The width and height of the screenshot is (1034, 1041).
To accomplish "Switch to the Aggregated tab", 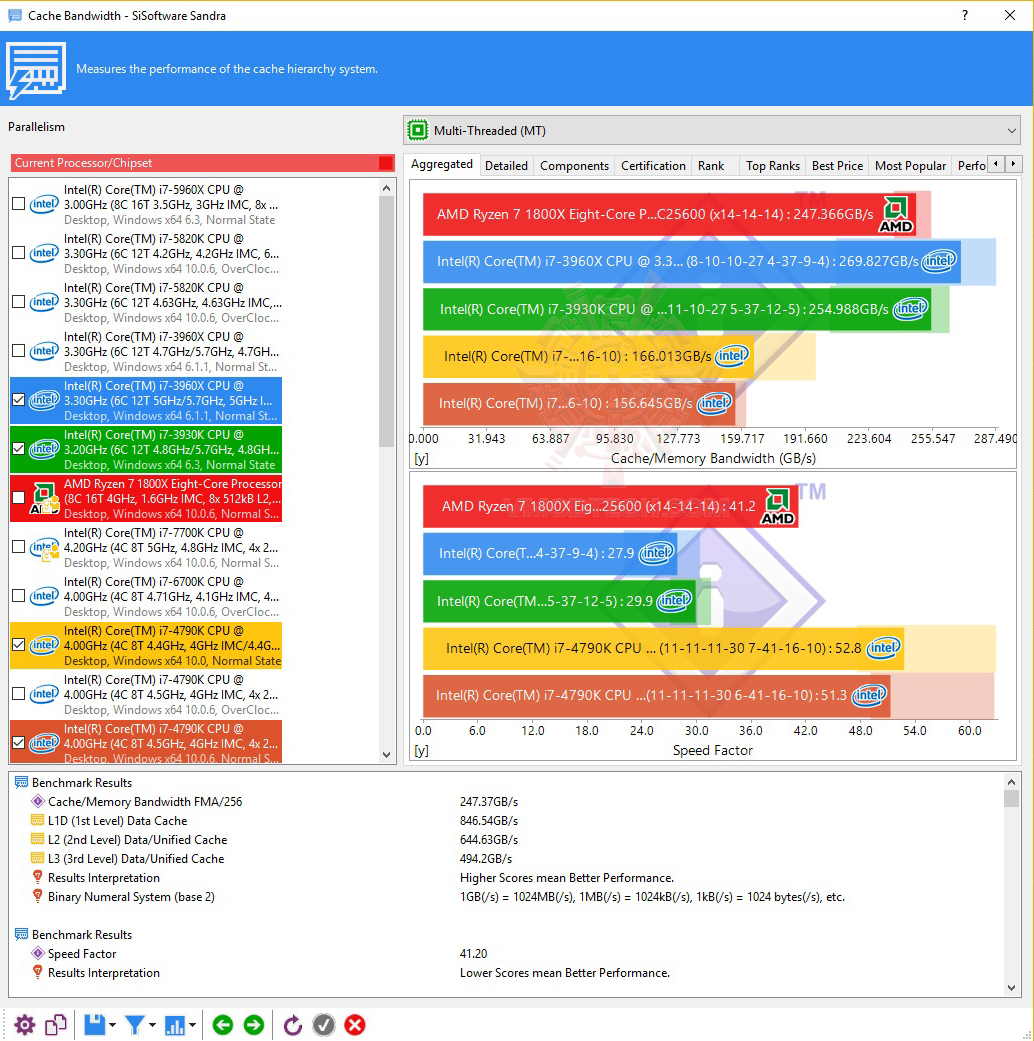I will (x=442, y=164).
